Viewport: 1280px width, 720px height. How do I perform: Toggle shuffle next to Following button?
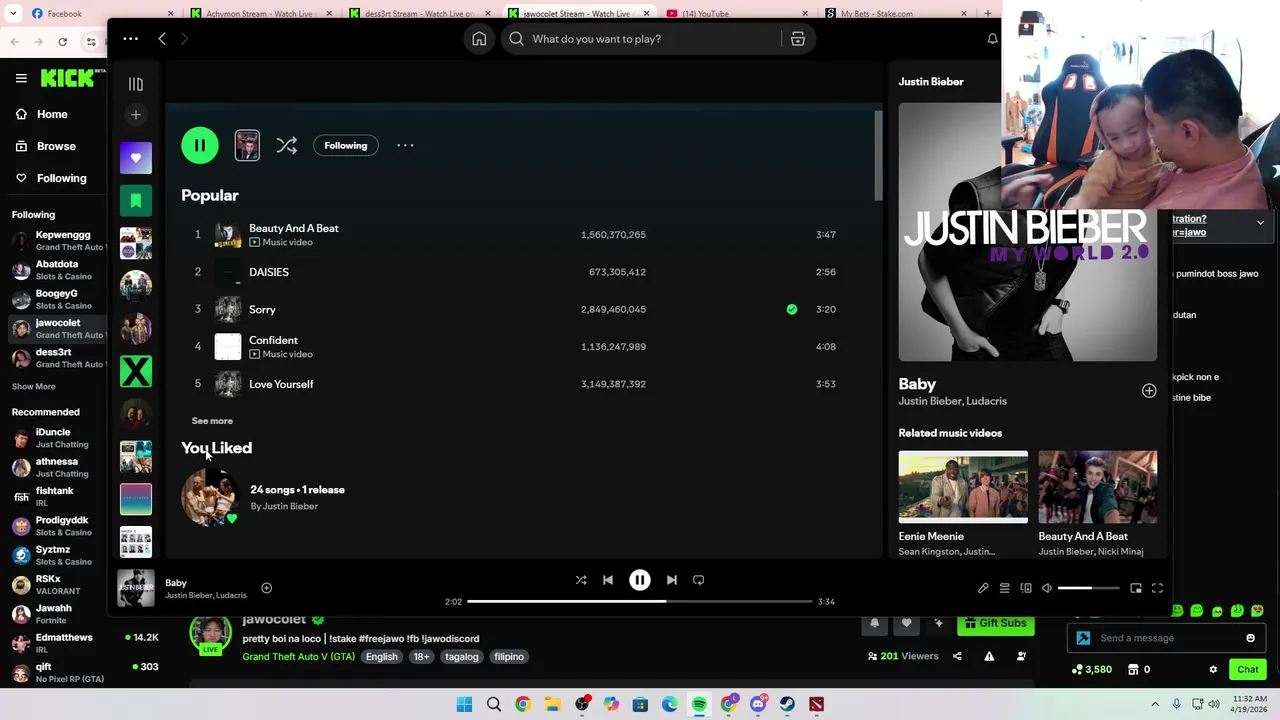(287, 145)
